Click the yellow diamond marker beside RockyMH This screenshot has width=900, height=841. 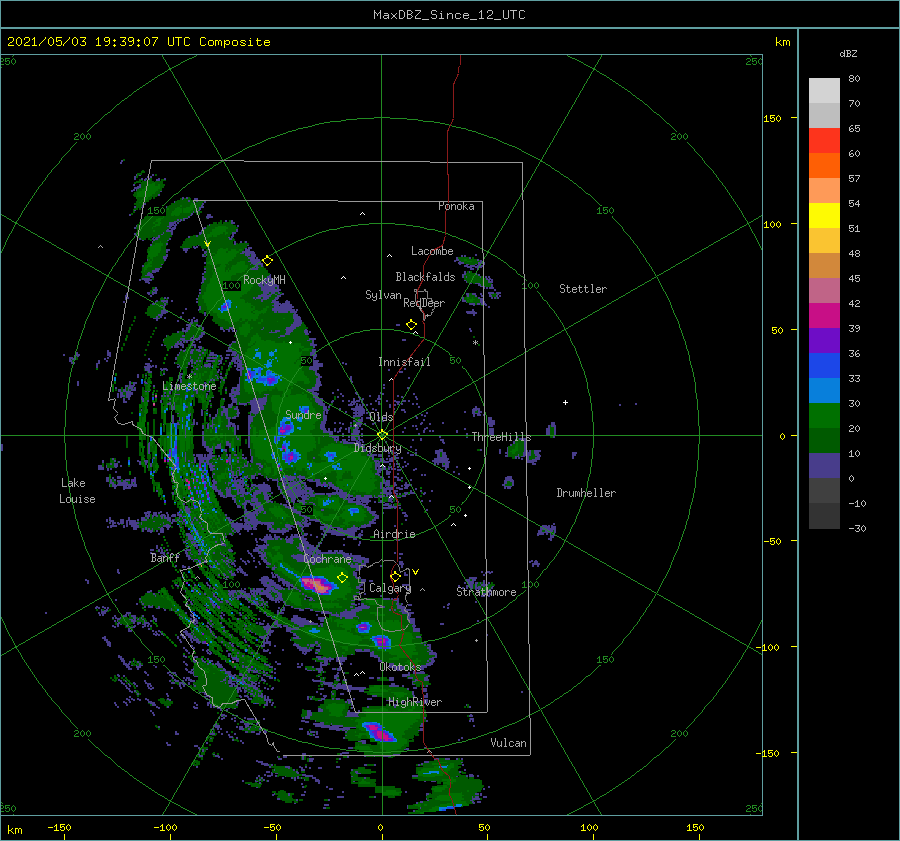[x=267, y=261]
